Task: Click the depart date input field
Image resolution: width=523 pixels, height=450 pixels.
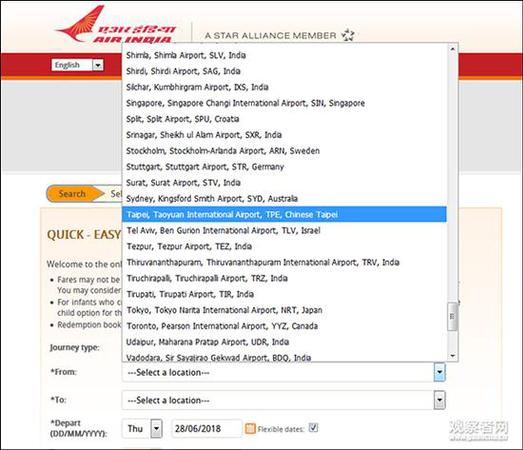Action: [x=206, y=429]
